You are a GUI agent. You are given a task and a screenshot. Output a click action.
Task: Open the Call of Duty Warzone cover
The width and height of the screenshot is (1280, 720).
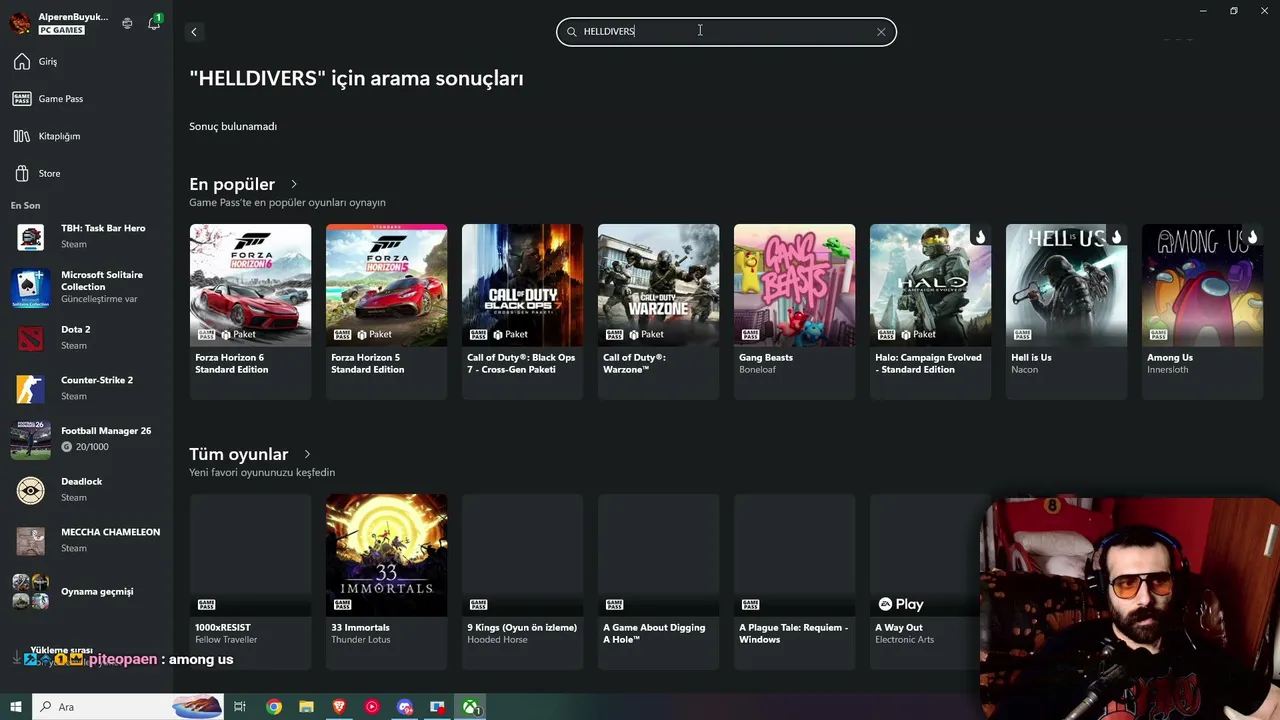(658, 285)
